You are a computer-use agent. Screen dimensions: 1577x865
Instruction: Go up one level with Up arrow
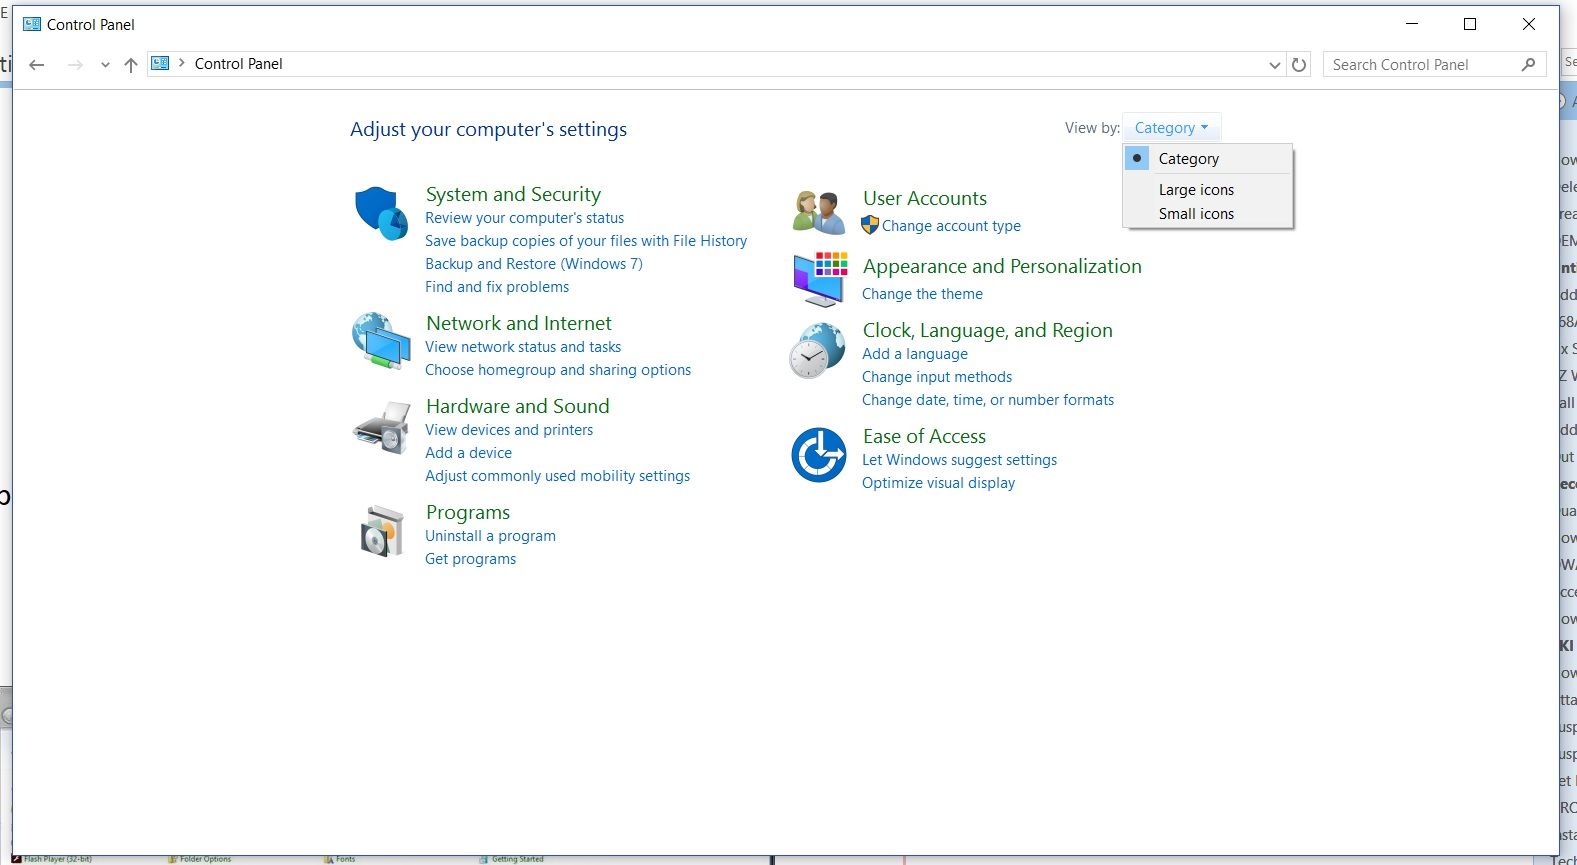131,65
